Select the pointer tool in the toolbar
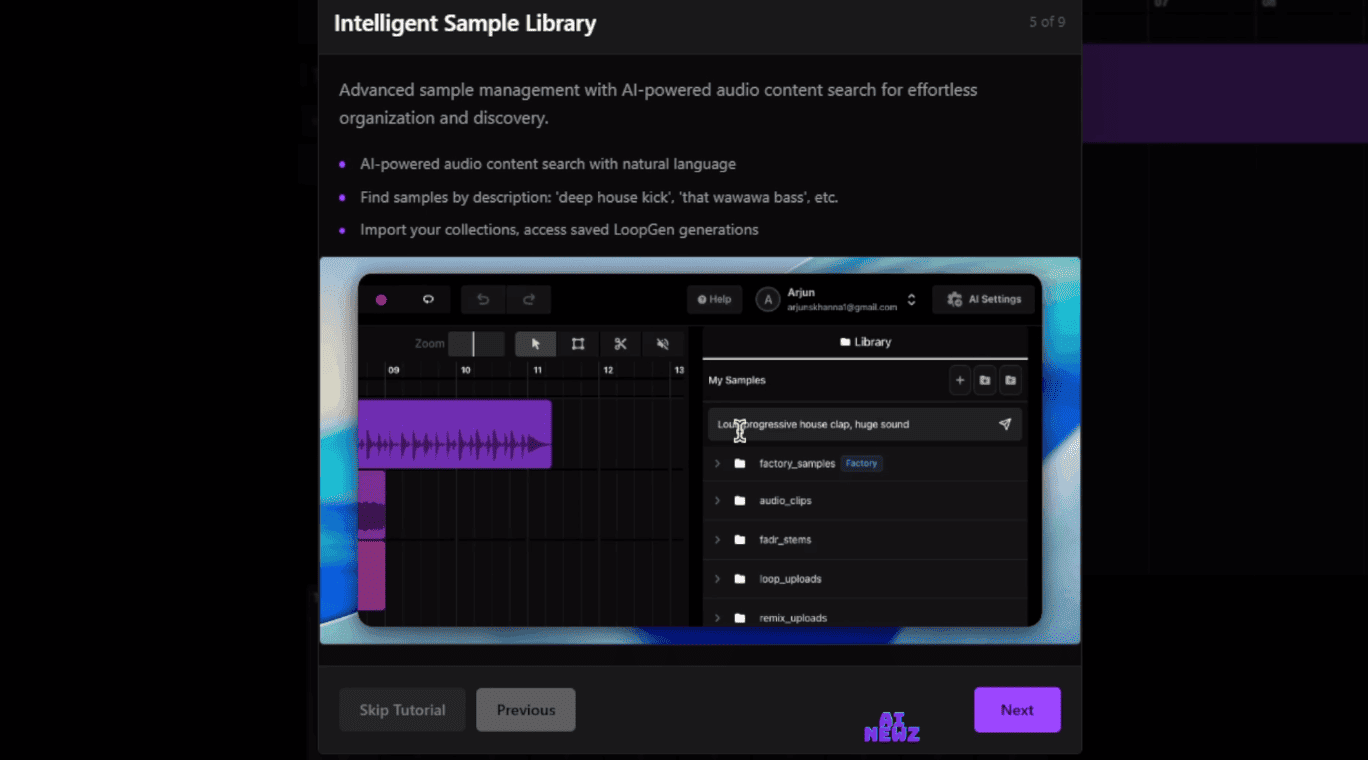 coord(535,343)
